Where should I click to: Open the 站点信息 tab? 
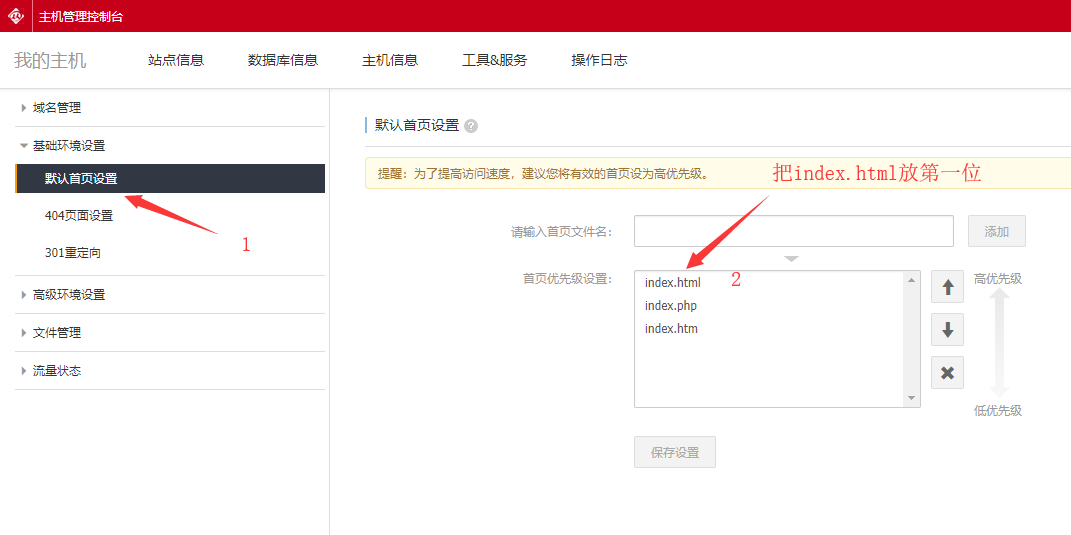[176, 60]
